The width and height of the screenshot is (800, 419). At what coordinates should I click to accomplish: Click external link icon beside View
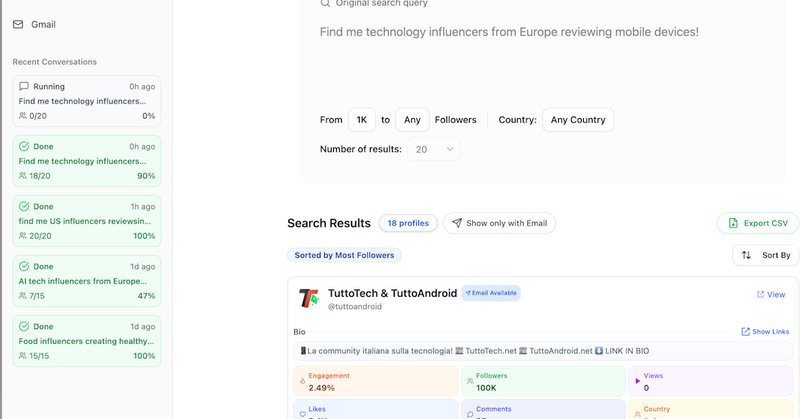760,294
